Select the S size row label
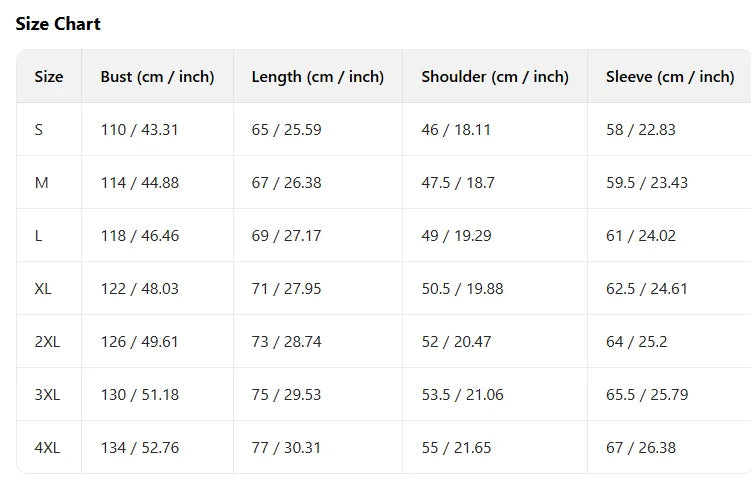 pyautogui.click(x=39, y=130)
